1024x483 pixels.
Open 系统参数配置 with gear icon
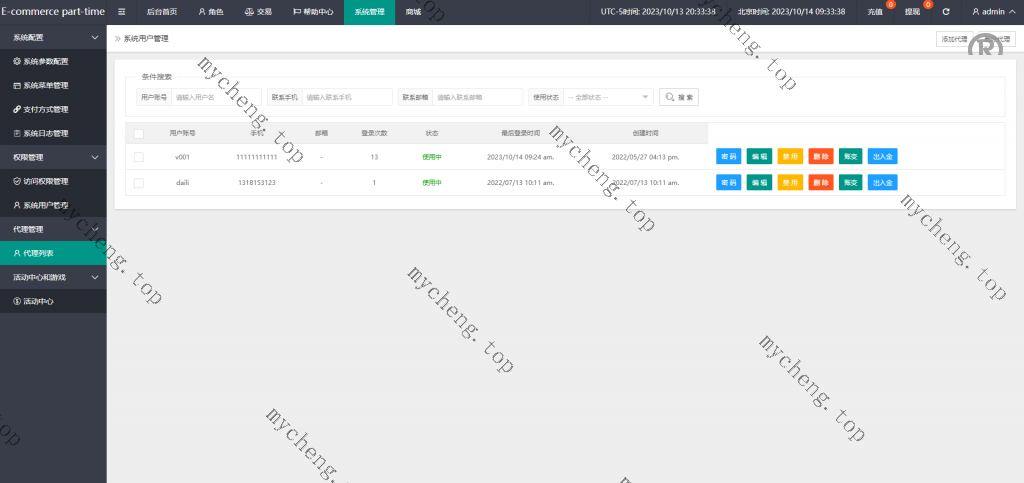tap(45, 61)
